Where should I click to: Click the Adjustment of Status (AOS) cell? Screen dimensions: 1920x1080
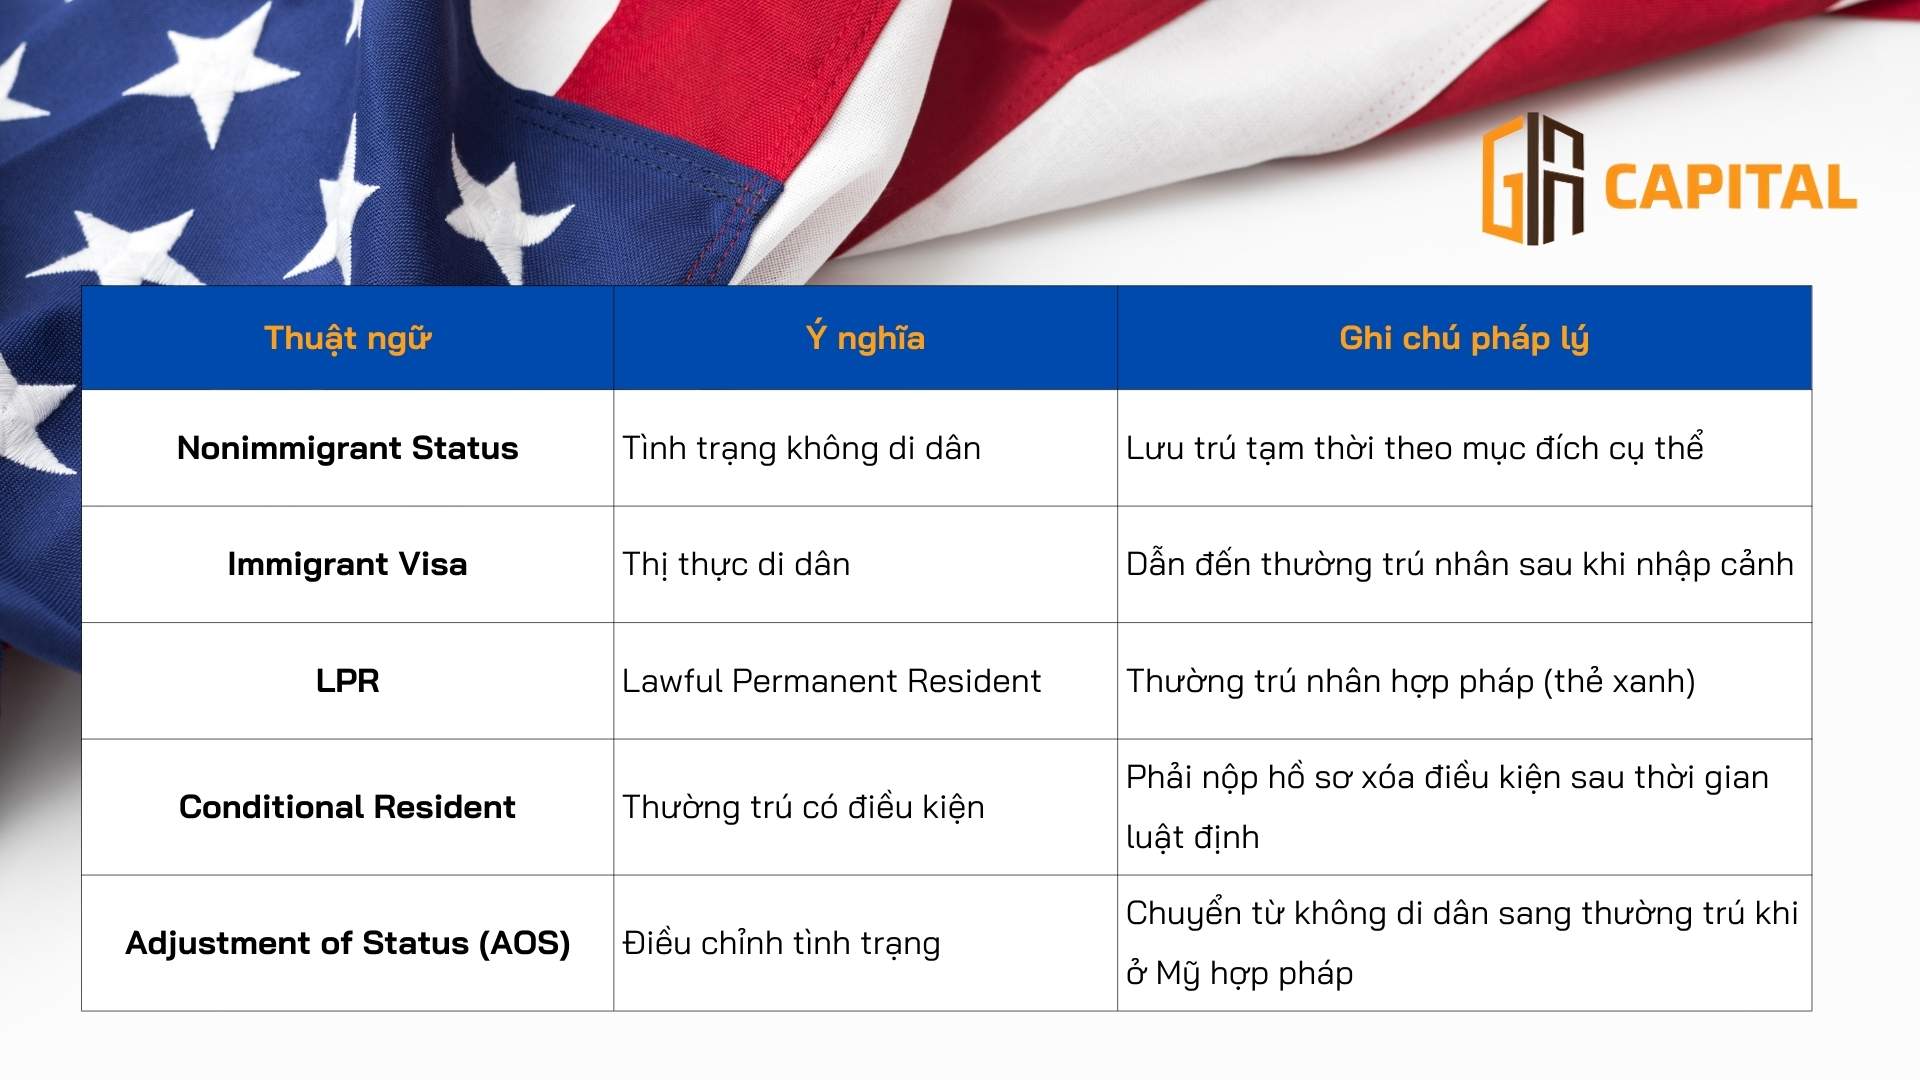point(347,943)
